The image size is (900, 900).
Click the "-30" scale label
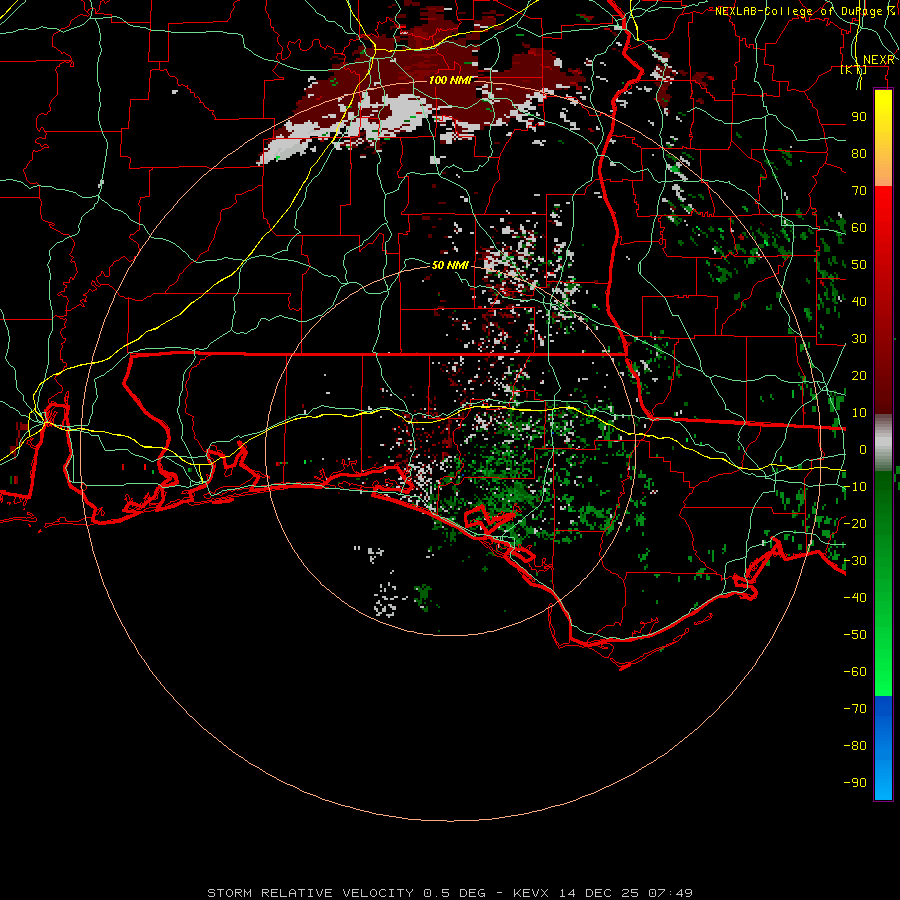[855, 561]
